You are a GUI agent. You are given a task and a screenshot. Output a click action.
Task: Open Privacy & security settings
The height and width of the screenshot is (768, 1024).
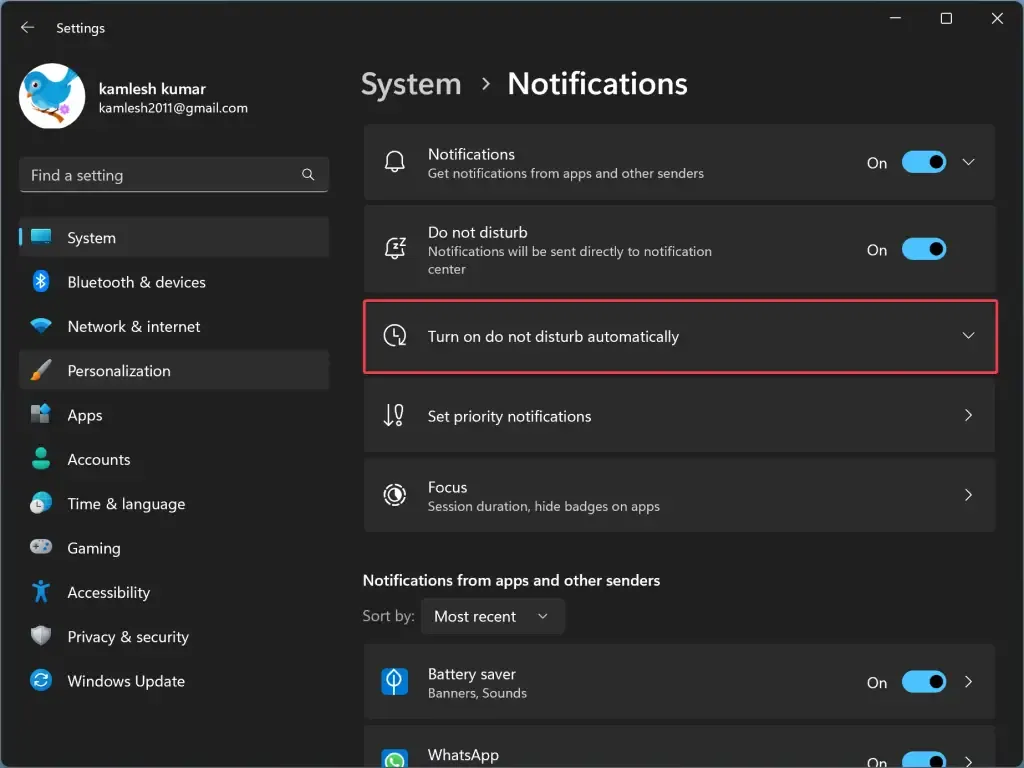[x=174, y=637]
